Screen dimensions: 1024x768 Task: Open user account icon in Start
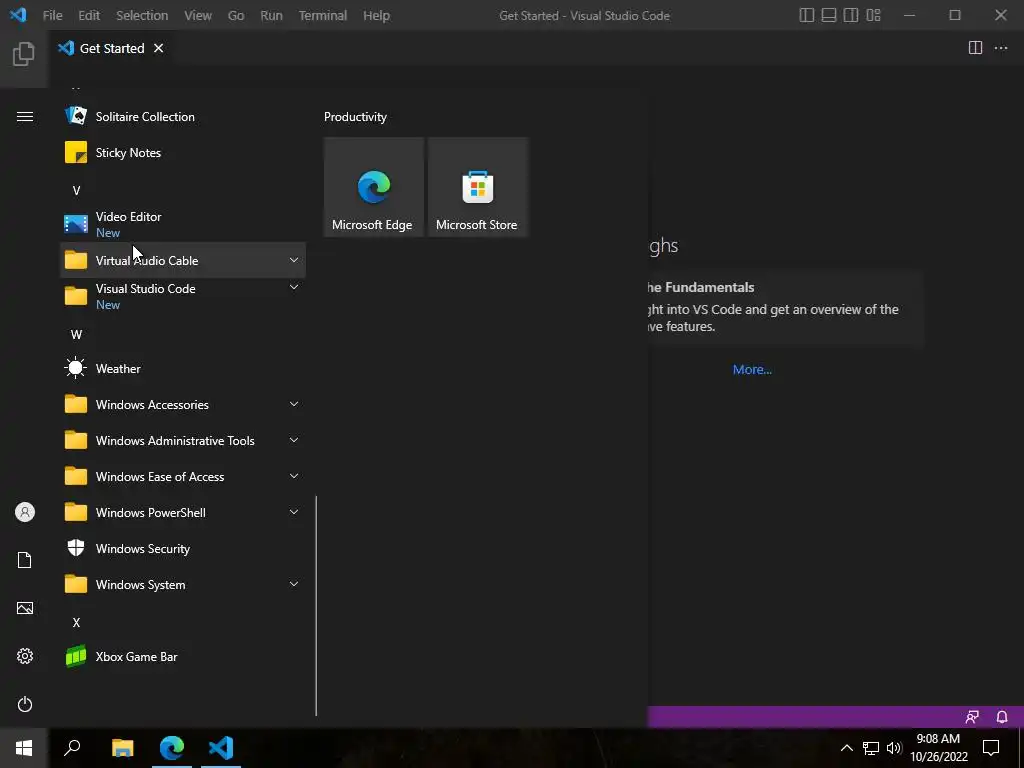(25, 512)
